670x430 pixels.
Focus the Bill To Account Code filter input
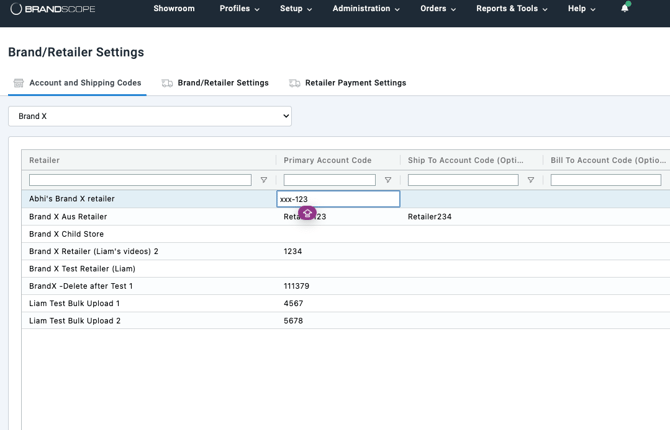pos(606,180)
